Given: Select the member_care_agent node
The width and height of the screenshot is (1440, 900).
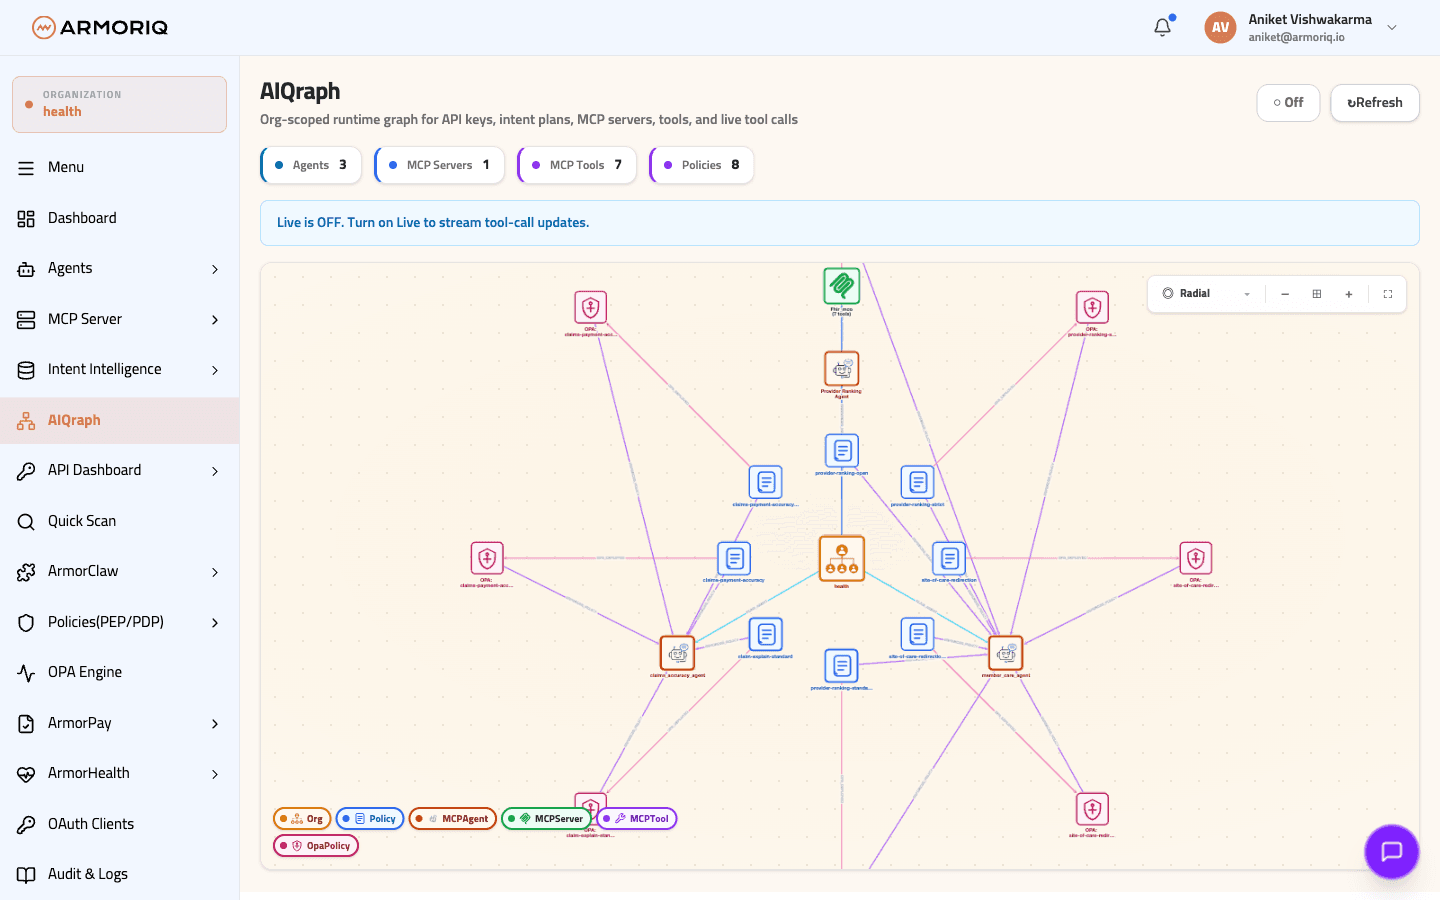Looking at the screenshot, I should [x=1006, y=653].
